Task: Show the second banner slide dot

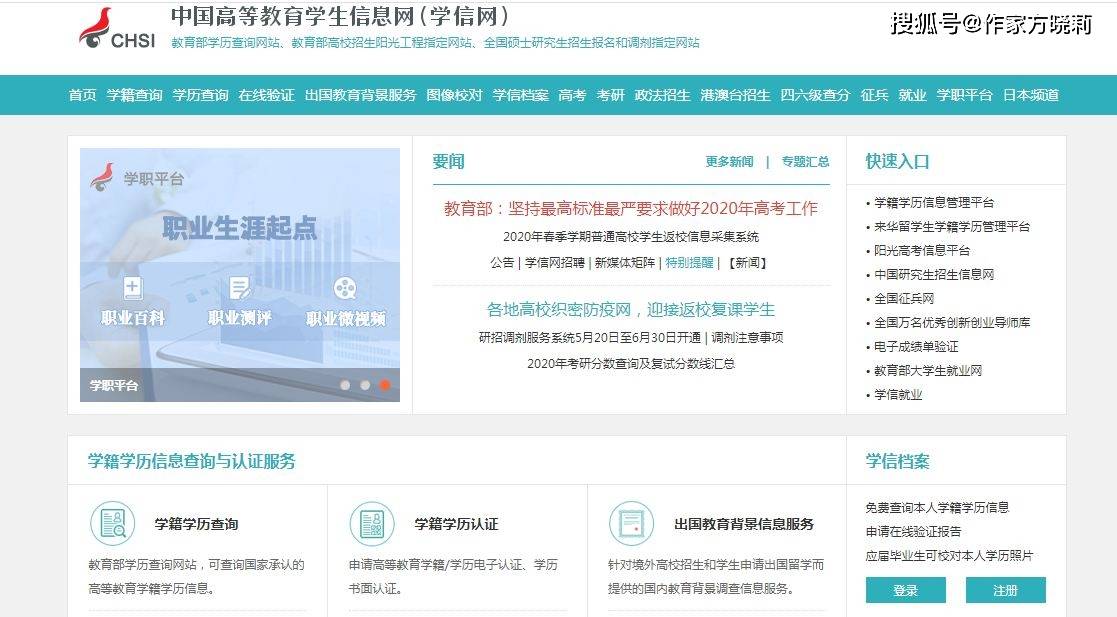Action: click(365, 385)
